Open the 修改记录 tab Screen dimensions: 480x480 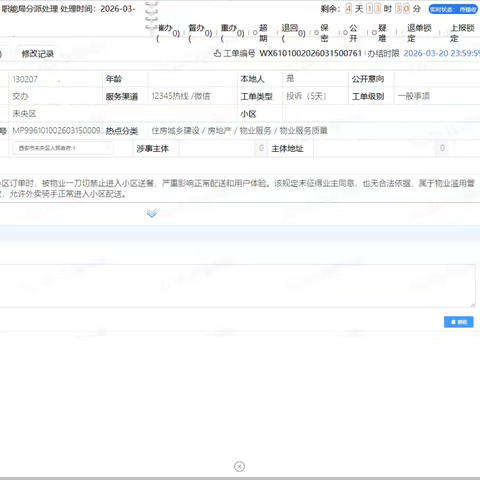tap(37, 54)
